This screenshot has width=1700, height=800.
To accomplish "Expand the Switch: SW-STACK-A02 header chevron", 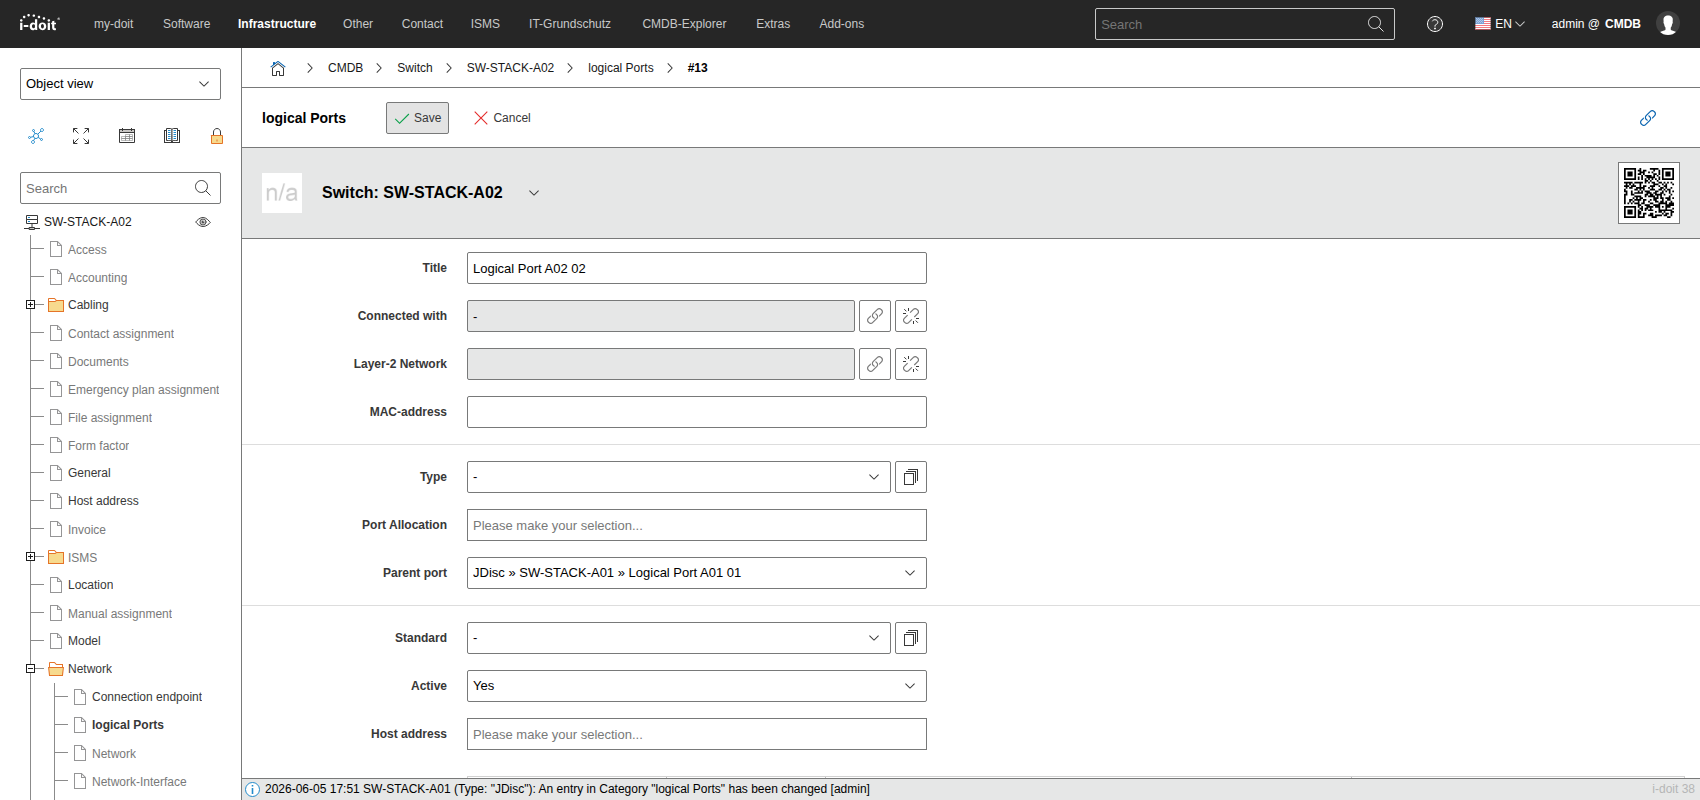I will 534,193.
